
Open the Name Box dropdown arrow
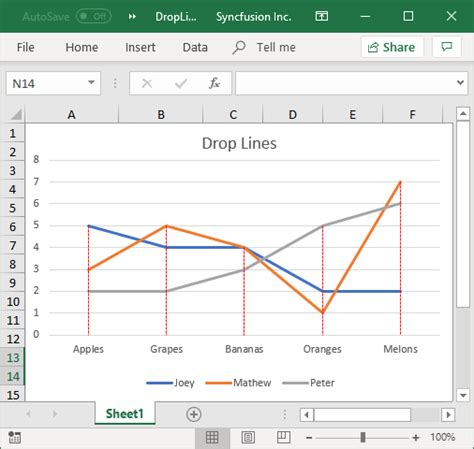[x=91, y=82]
